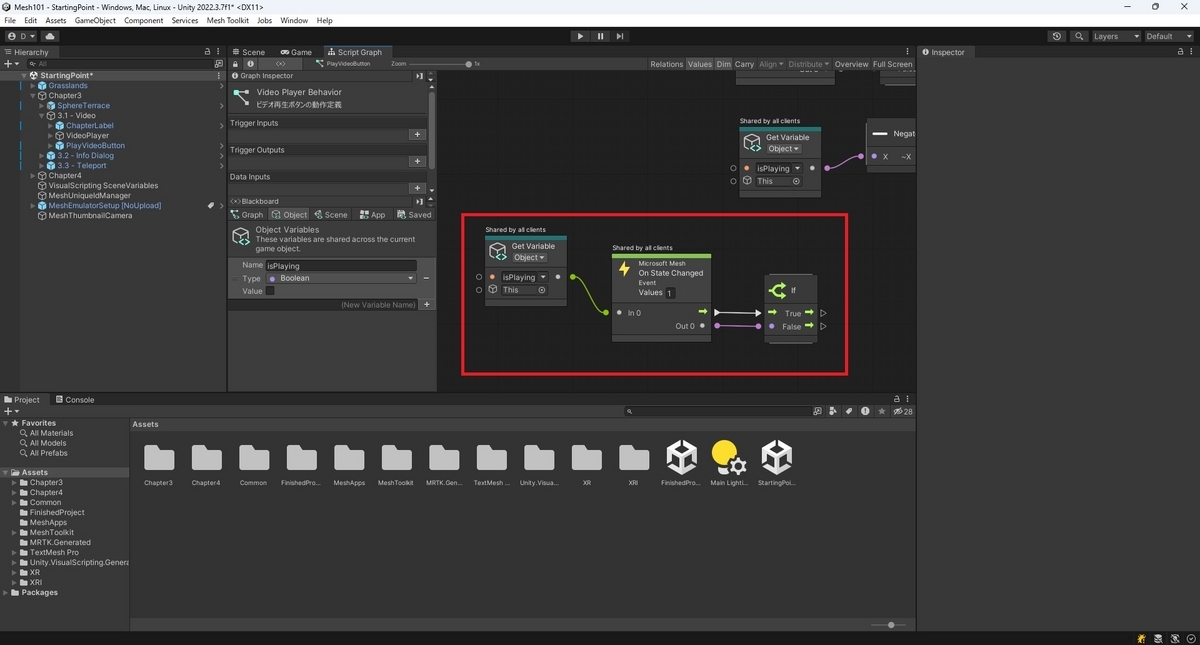Toggle the graph lock icon
The width and height of the screenshot is (1200, 645).
click(x=236, y=63)
